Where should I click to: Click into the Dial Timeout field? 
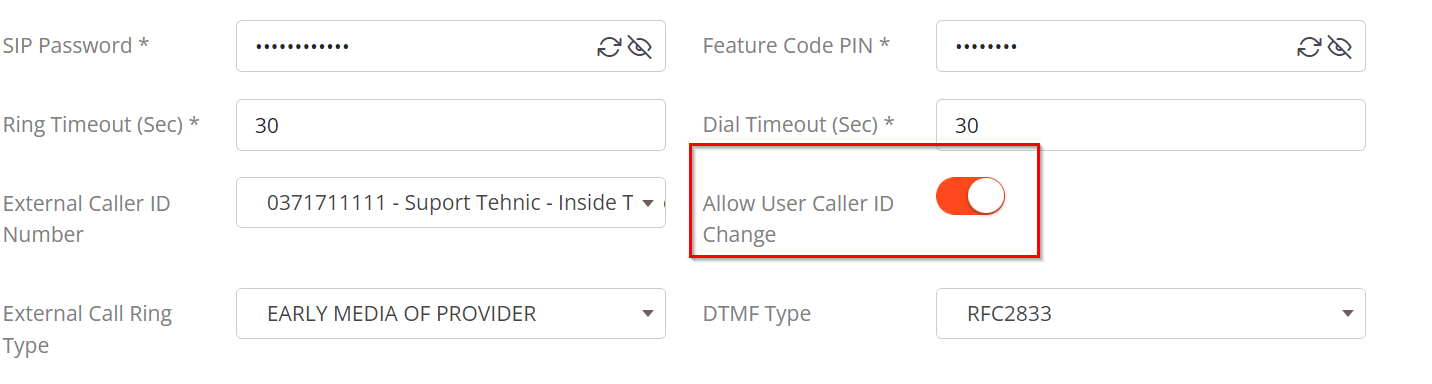1151,125
